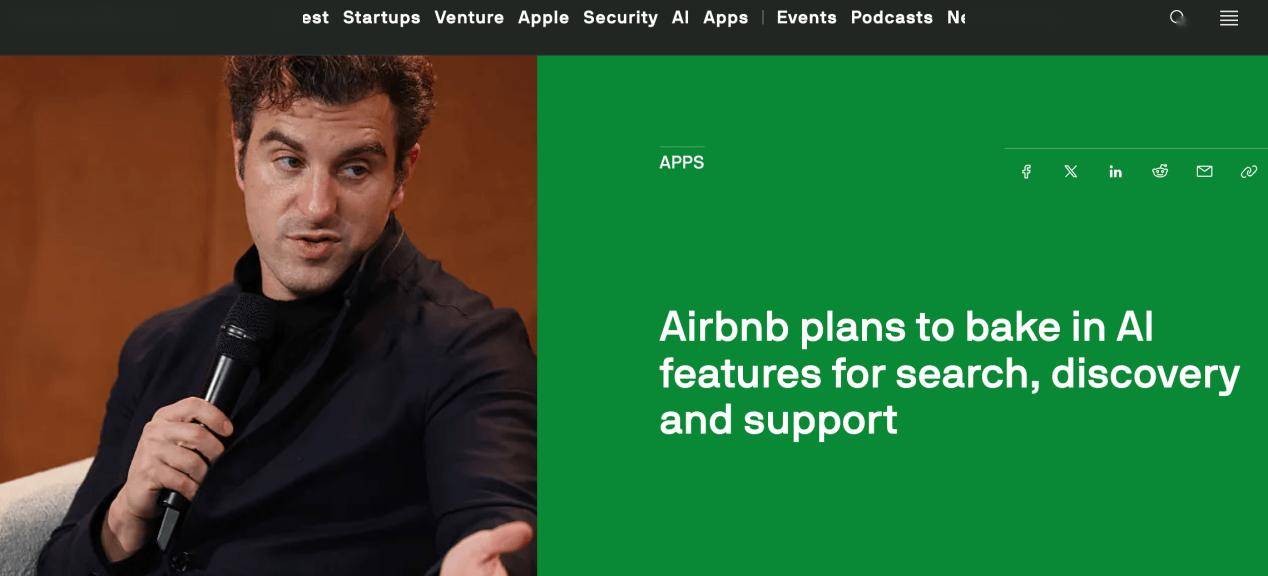The height and width of the screenshot is (576, 1268).
Task: Share article on Reddit
Action: (x=1160, y=172)
